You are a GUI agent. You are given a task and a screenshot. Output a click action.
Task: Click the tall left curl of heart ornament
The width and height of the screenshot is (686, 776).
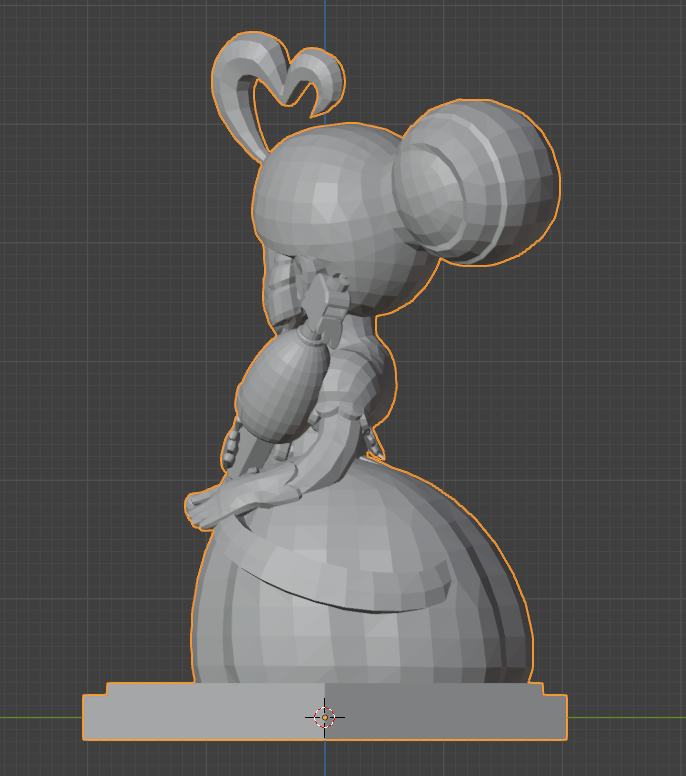click(238, 80)
